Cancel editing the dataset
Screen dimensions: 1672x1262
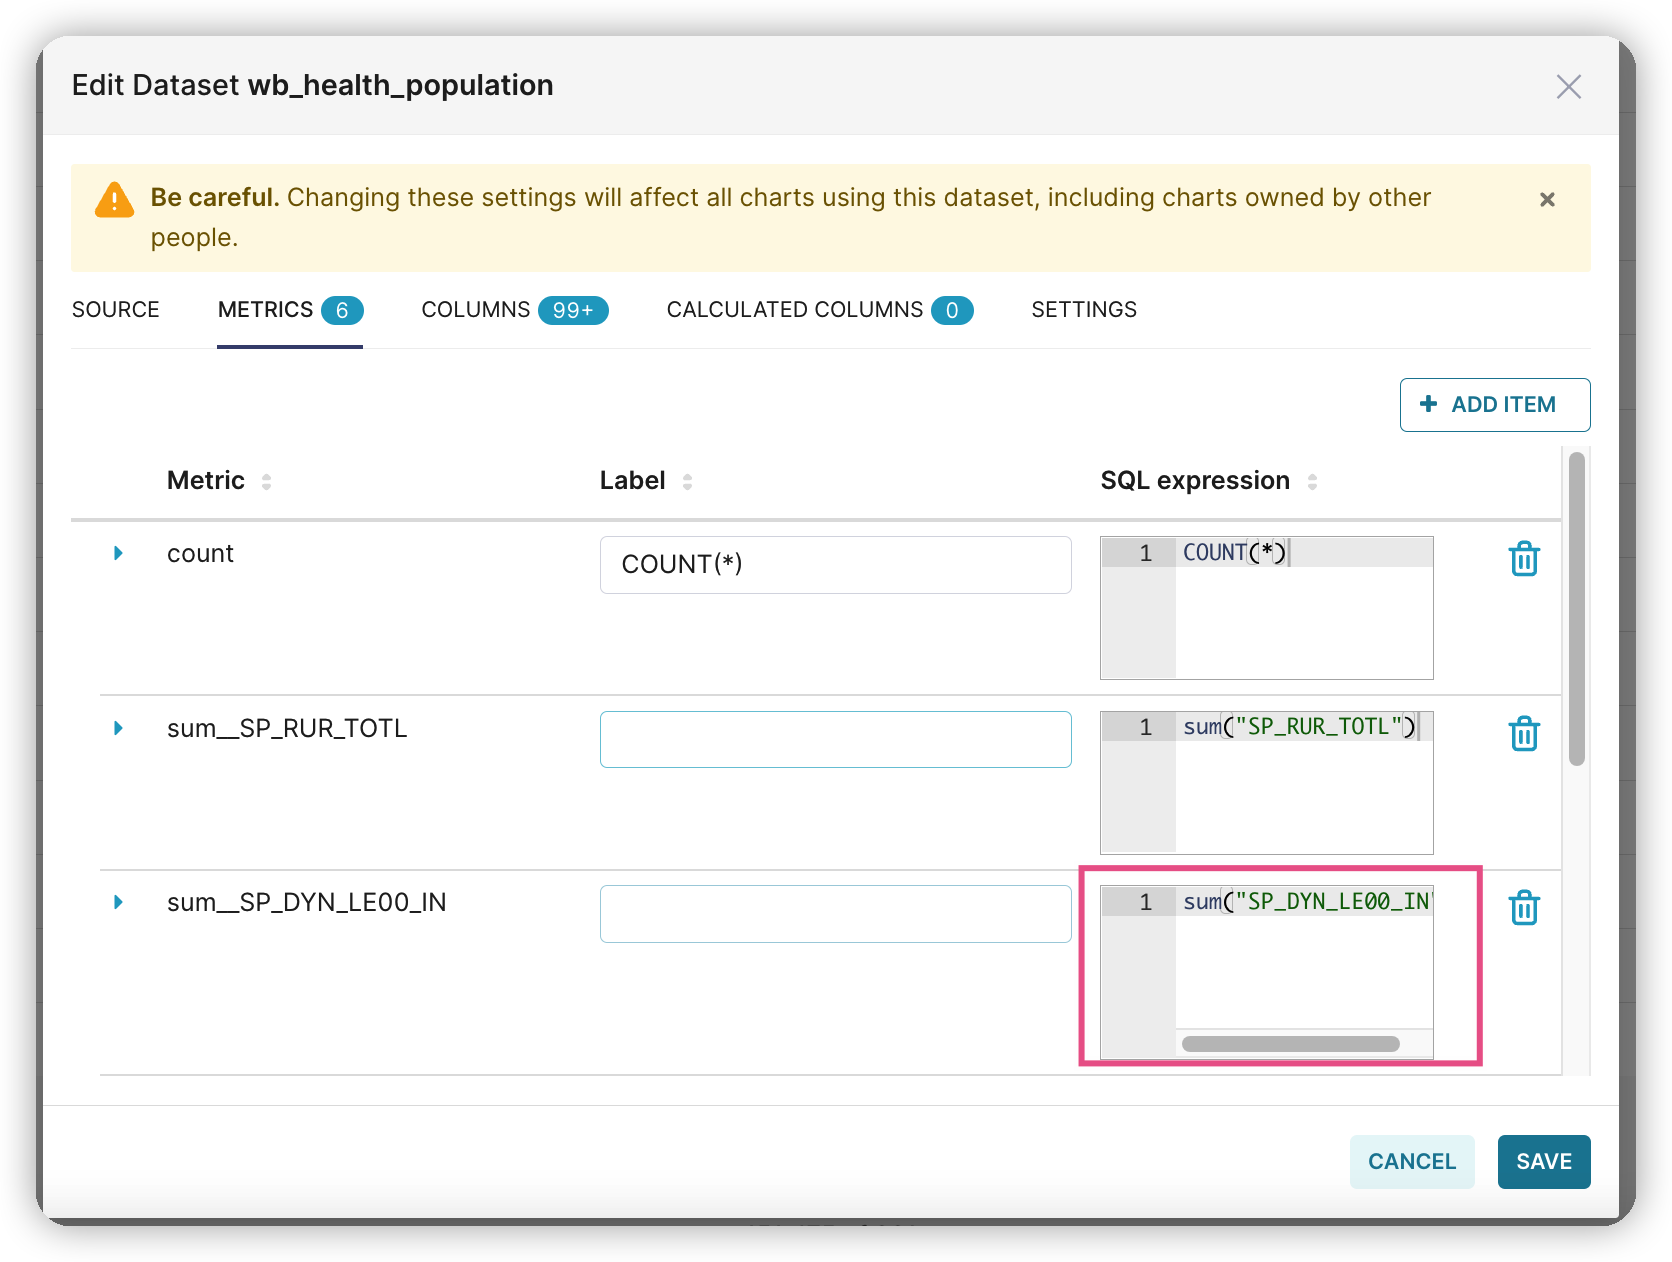(1411, 1161)
